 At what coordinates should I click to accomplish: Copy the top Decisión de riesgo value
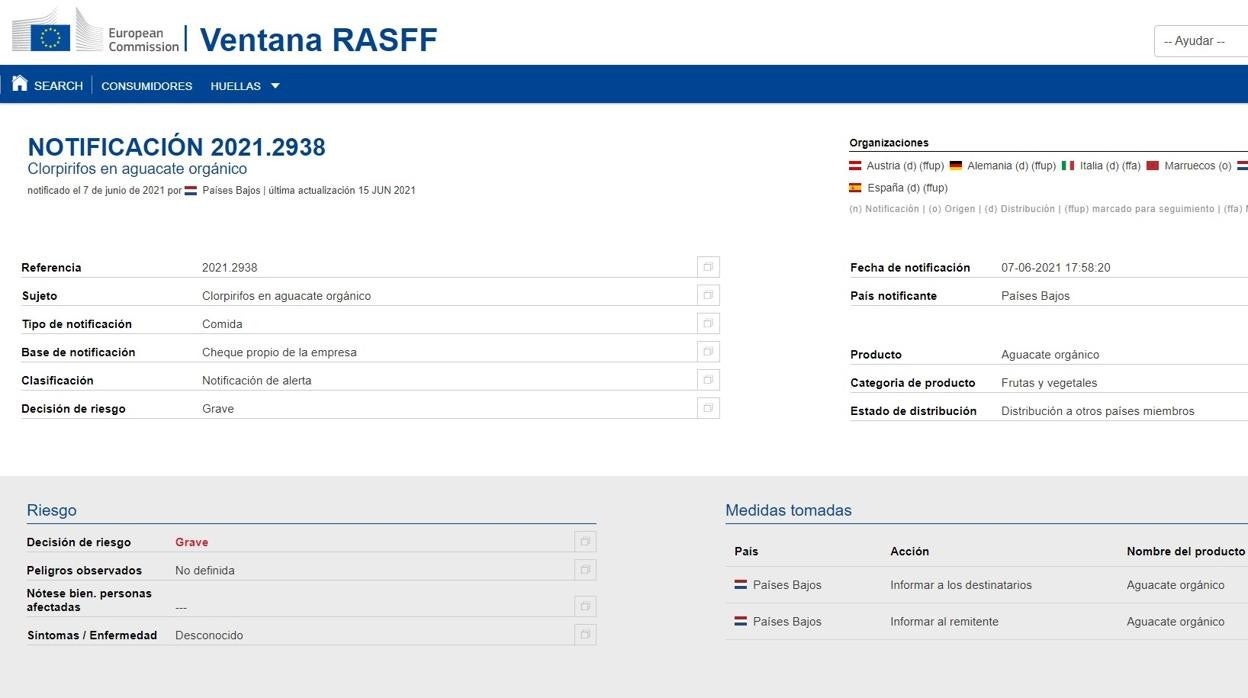coord(708,408)
